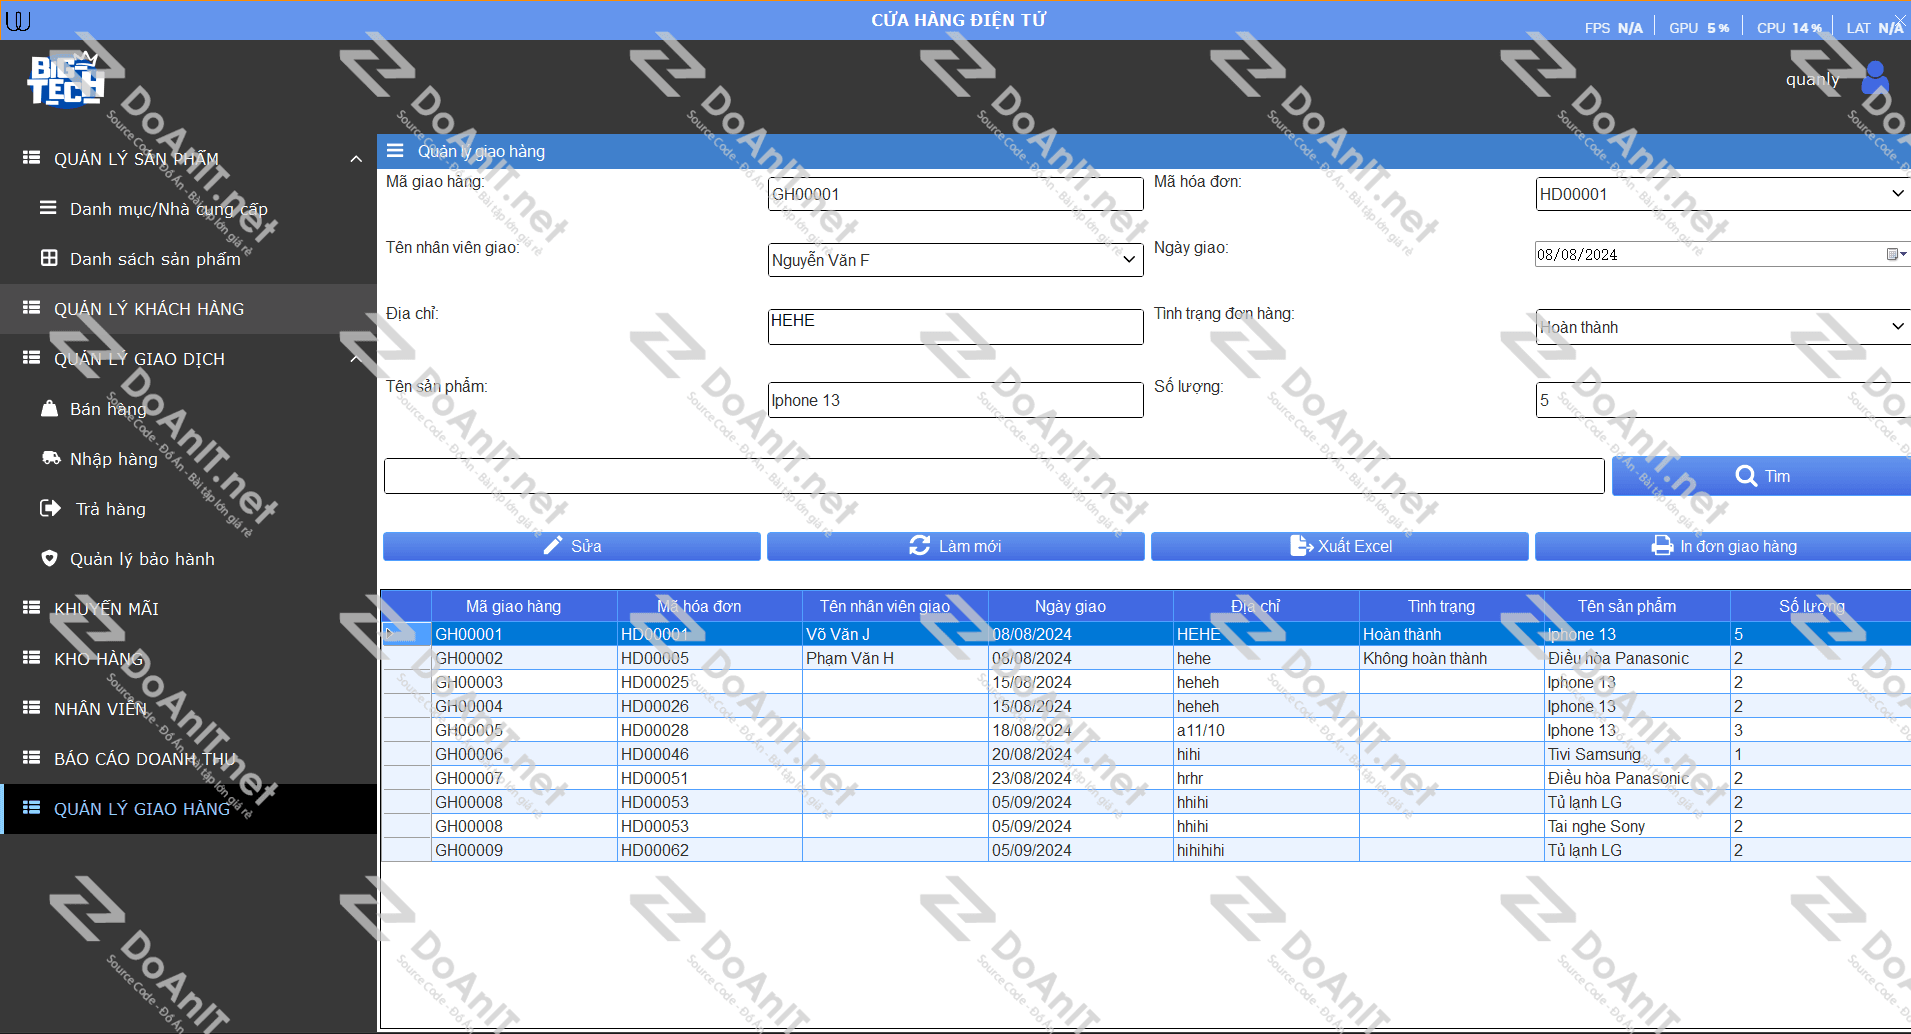The height and width of the screenshot is (1034, 1911).
Task: Click the truck icon for Nhập hàng
Action: tap(50, 458)
